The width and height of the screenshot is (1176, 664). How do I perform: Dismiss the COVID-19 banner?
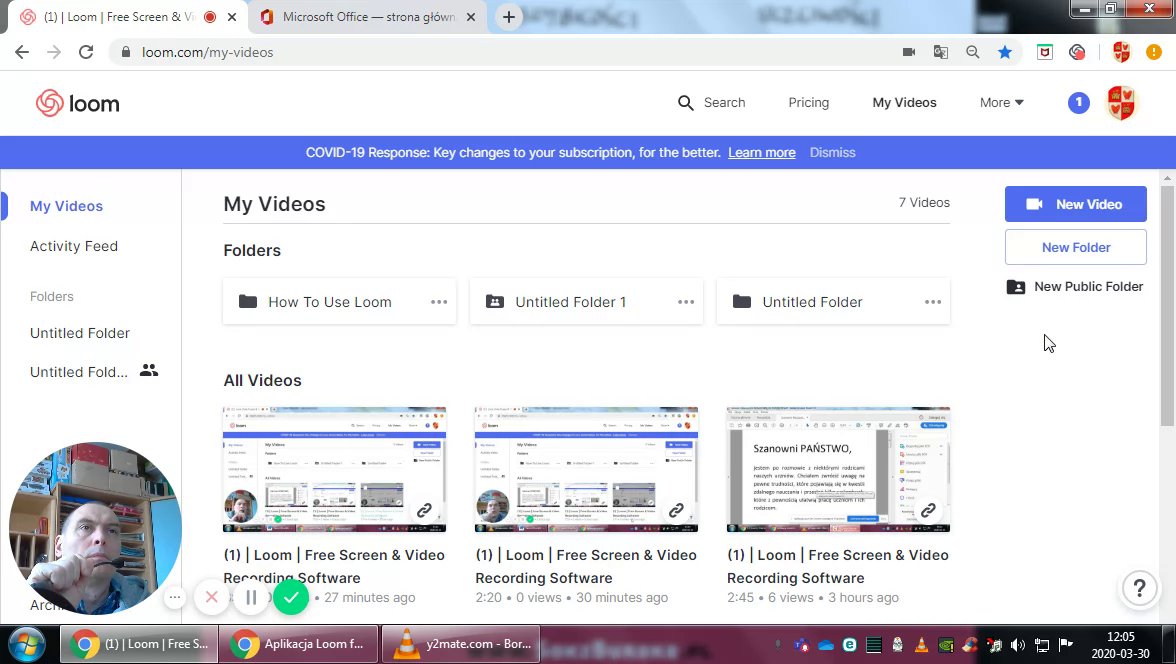(x=832, y=152)
